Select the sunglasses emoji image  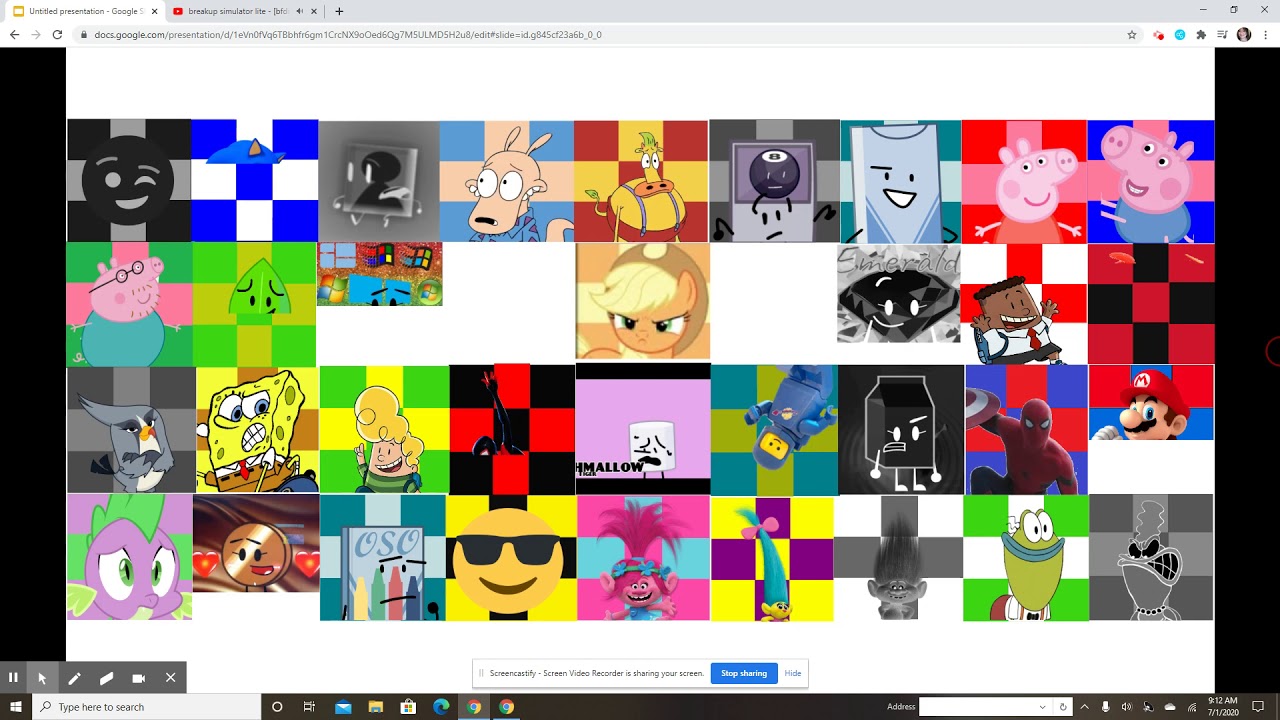point(511,558)
